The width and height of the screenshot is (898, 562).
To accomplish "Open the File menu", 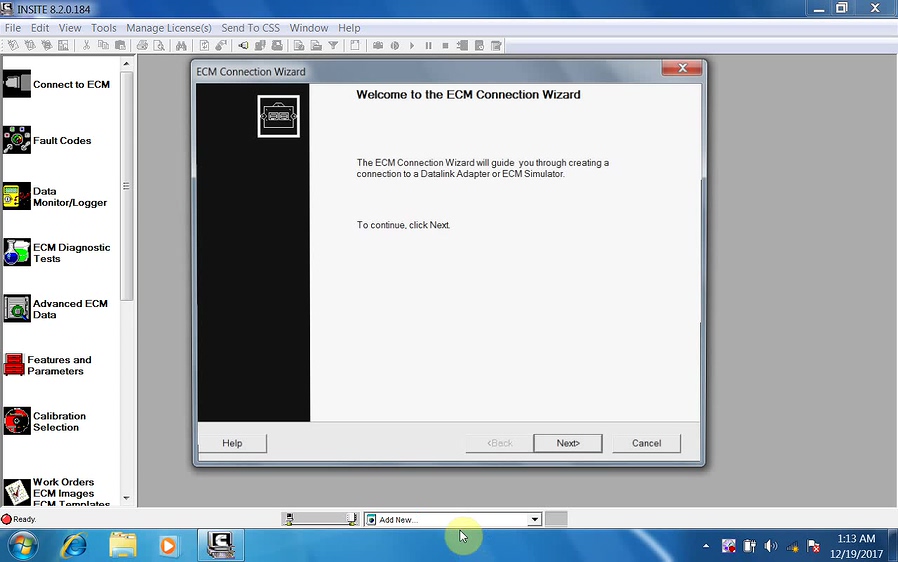I will (x=13, y=27).
